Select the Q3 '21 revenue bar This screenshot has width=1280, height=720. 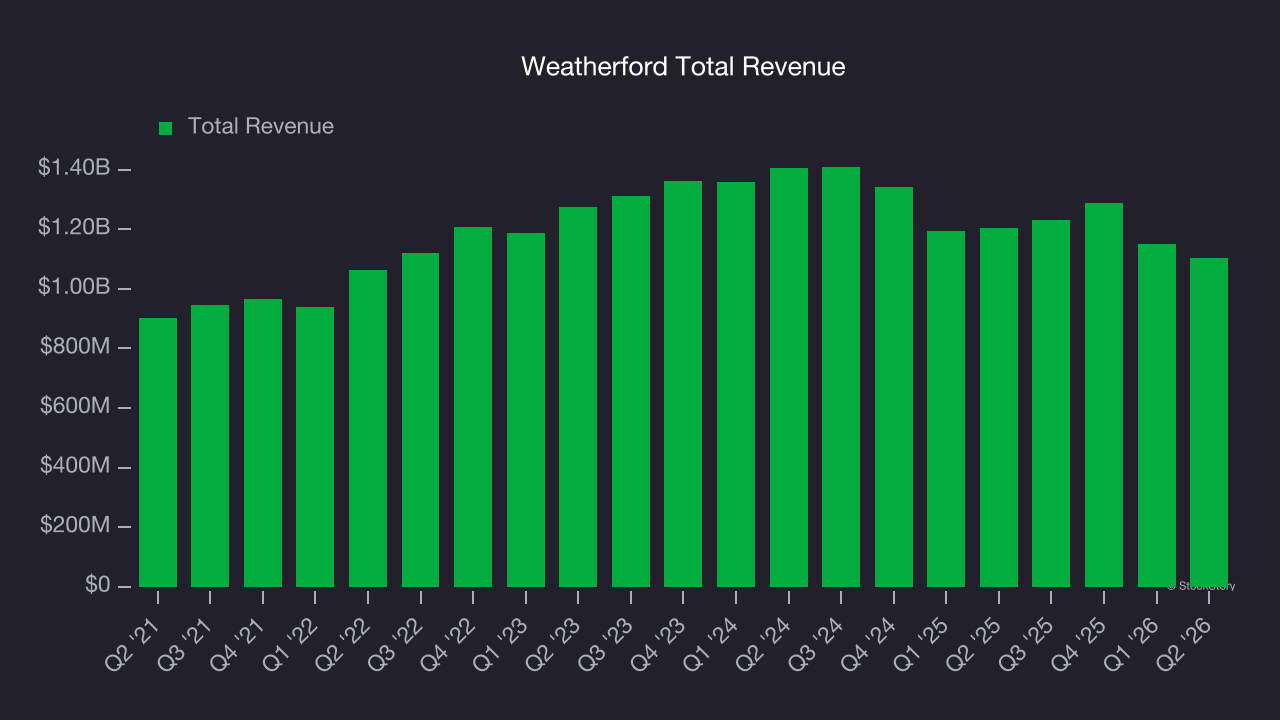coord(210,446)
